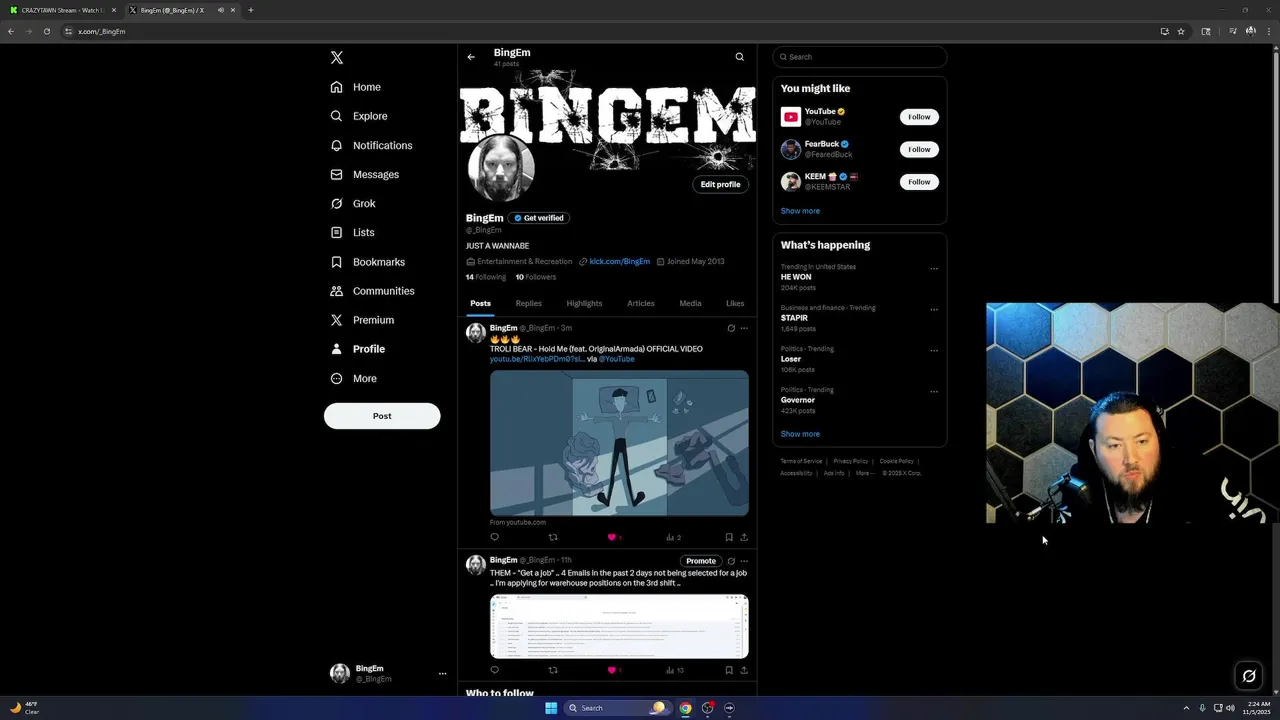The width and height of the screenshot is (1280, 720).
Task: Repost the Get a job post
Action: tap(553, 670)
